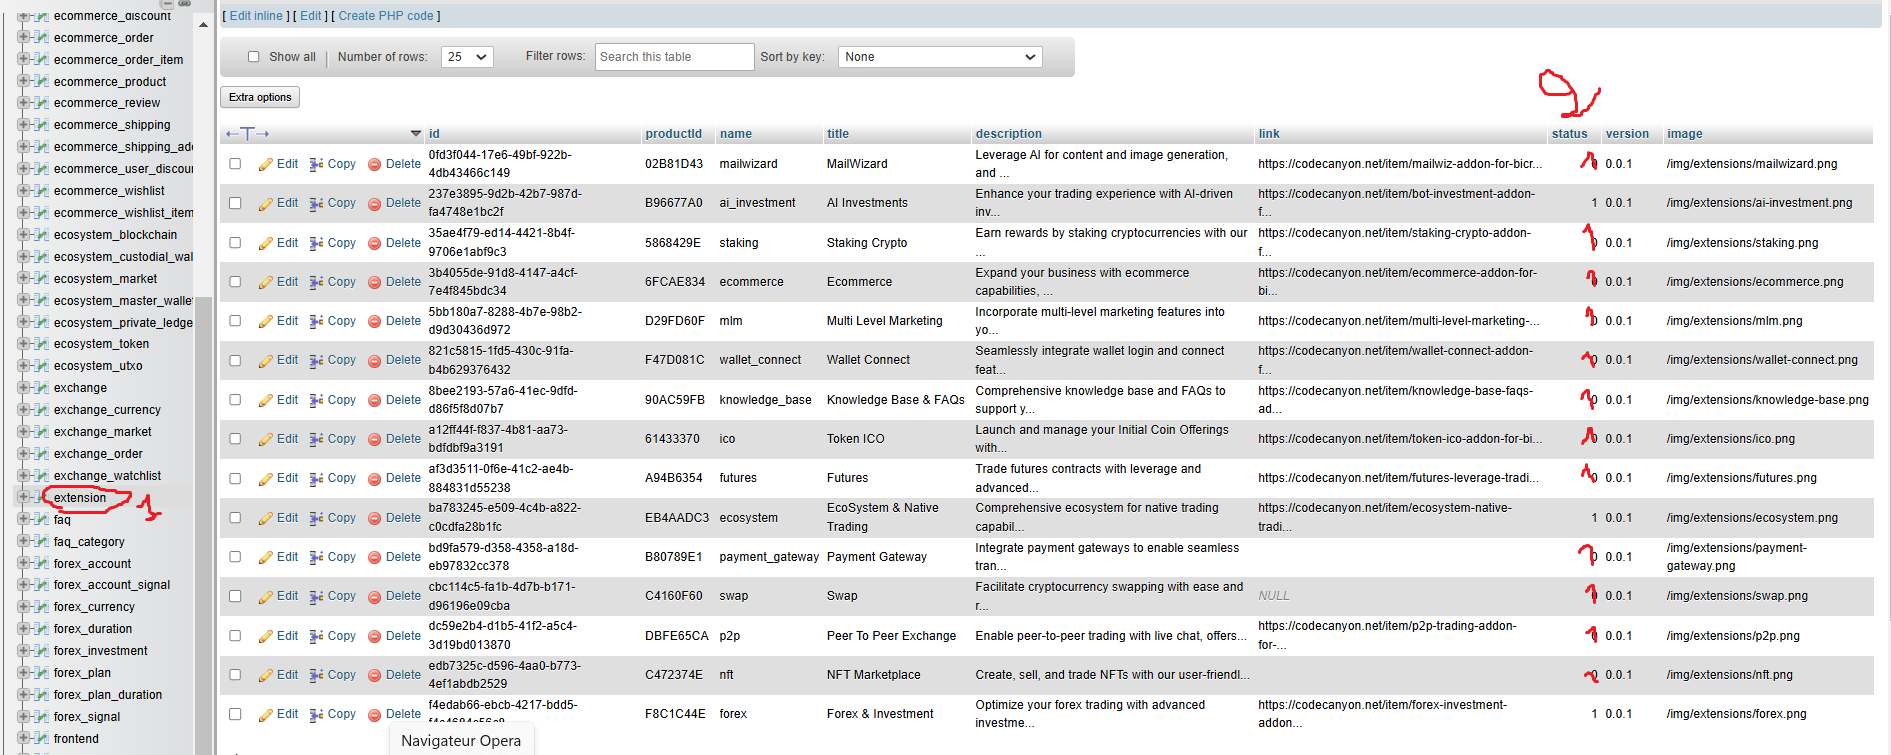Click the Extra options button
The width and height of the screenshot is (1891, 755).
260,97
